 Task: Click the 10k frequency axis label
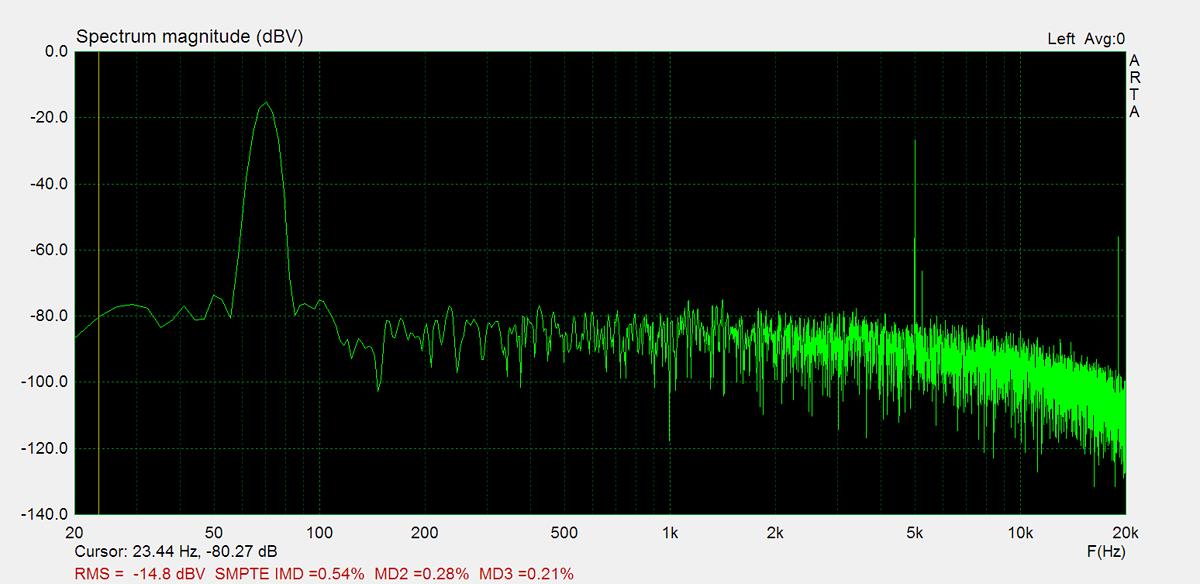(x=1020, y=531)
